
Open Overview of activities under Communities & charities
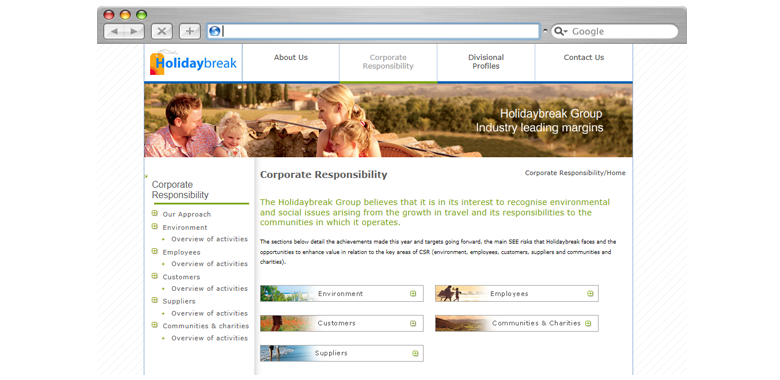coord(209,338)
